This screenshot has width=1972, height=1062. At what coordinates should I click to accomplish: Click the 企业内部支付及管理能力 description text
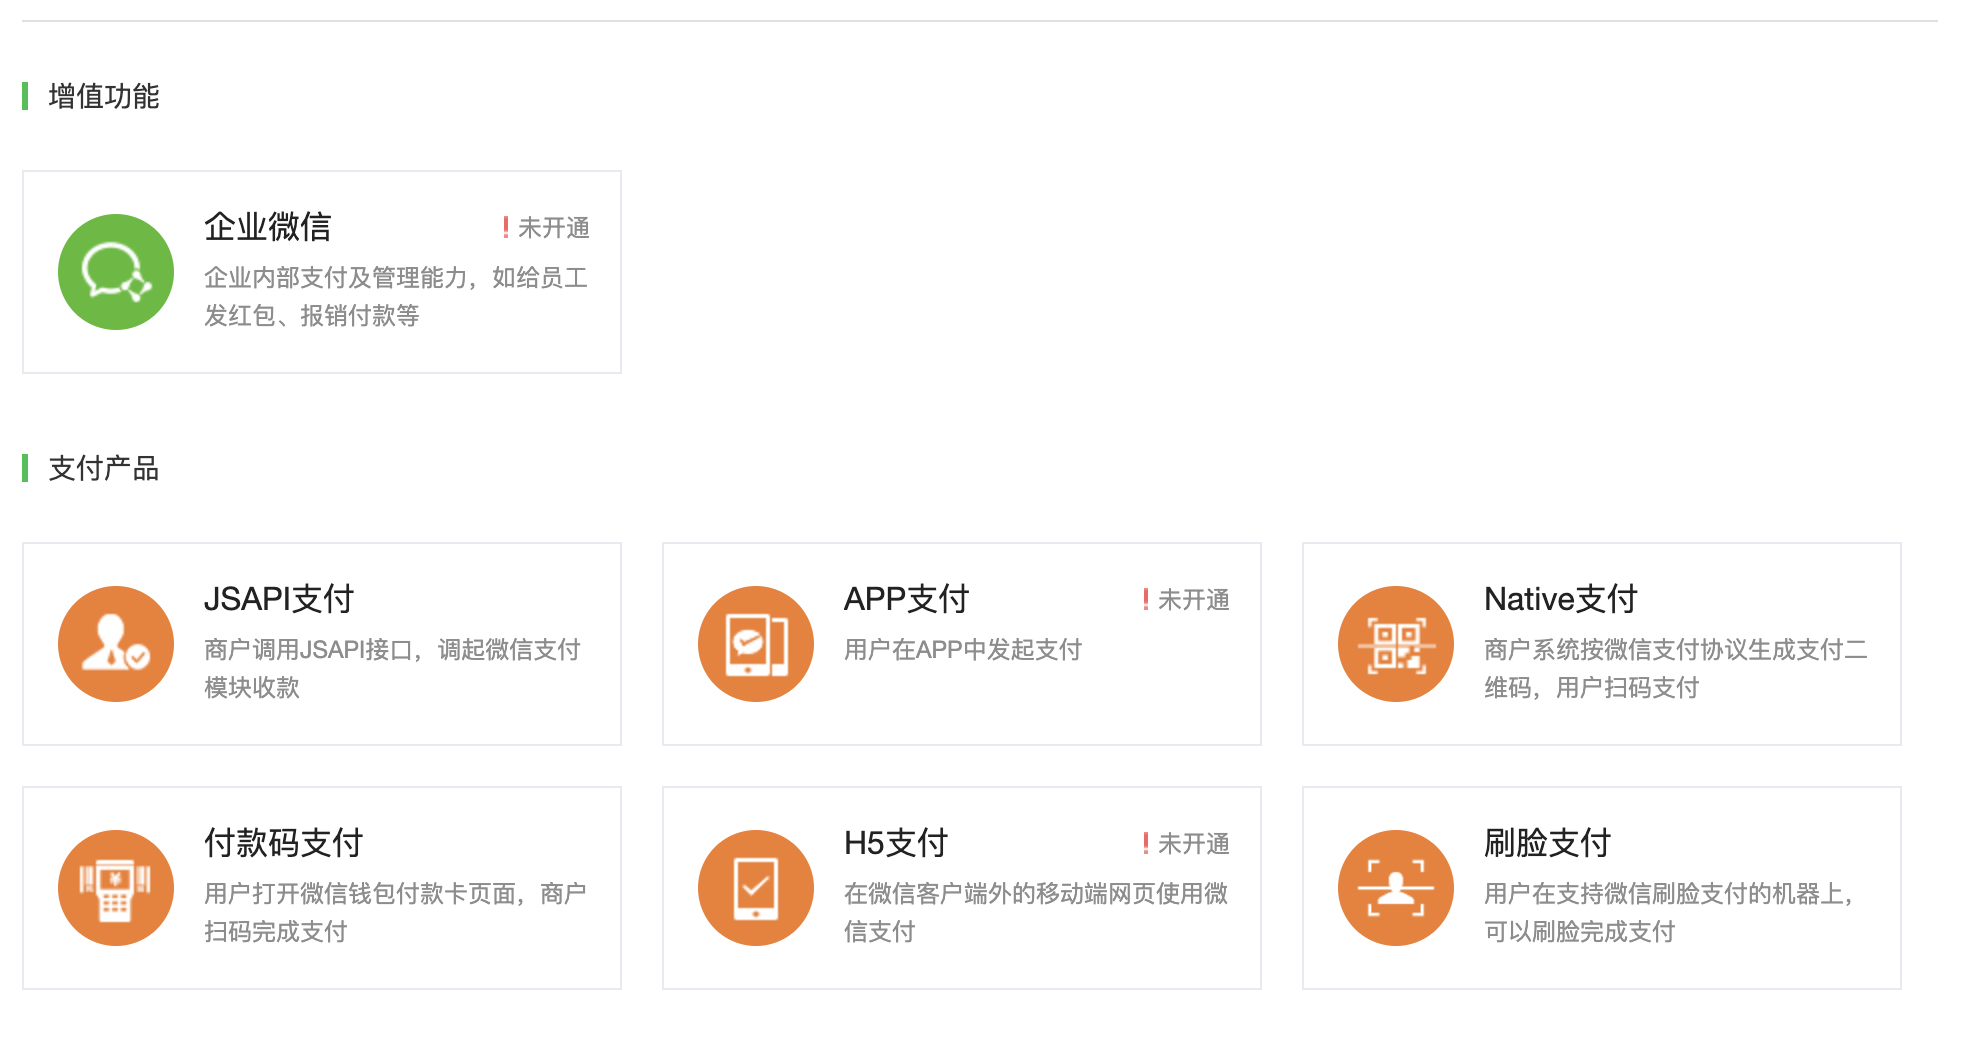pyautogui.click(x=396, y=297)
